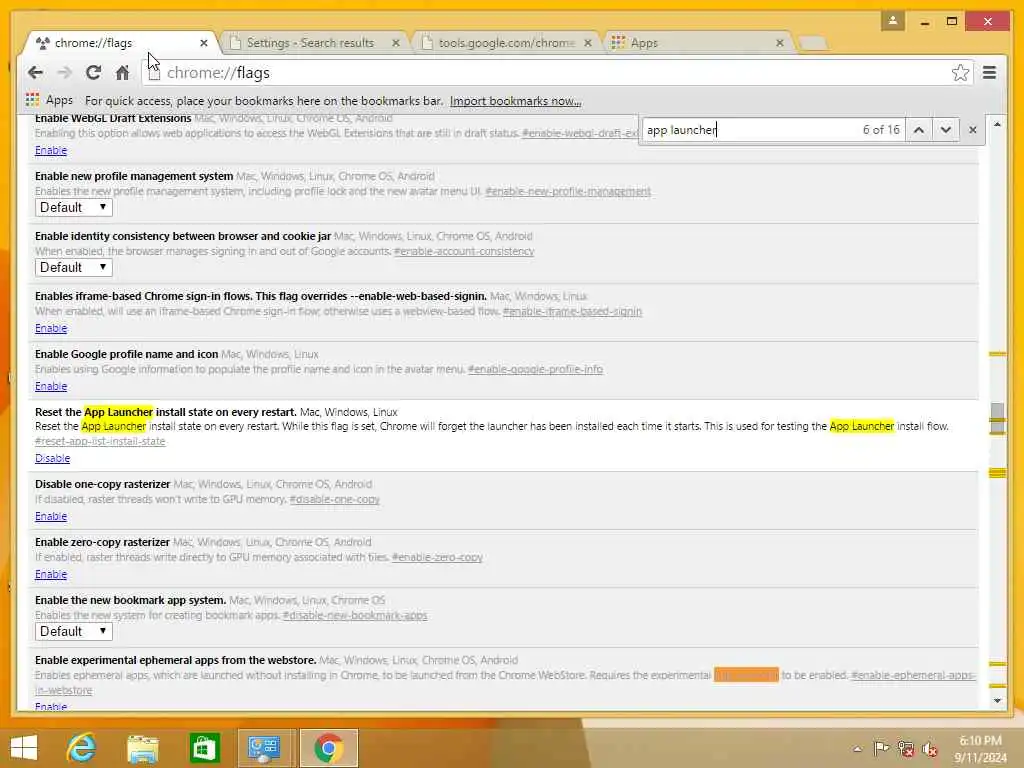1024x768 pixels.
Task: Enable WebGL Draft Extensions flag
Action: pyautogui.click(x=51, y=150)
